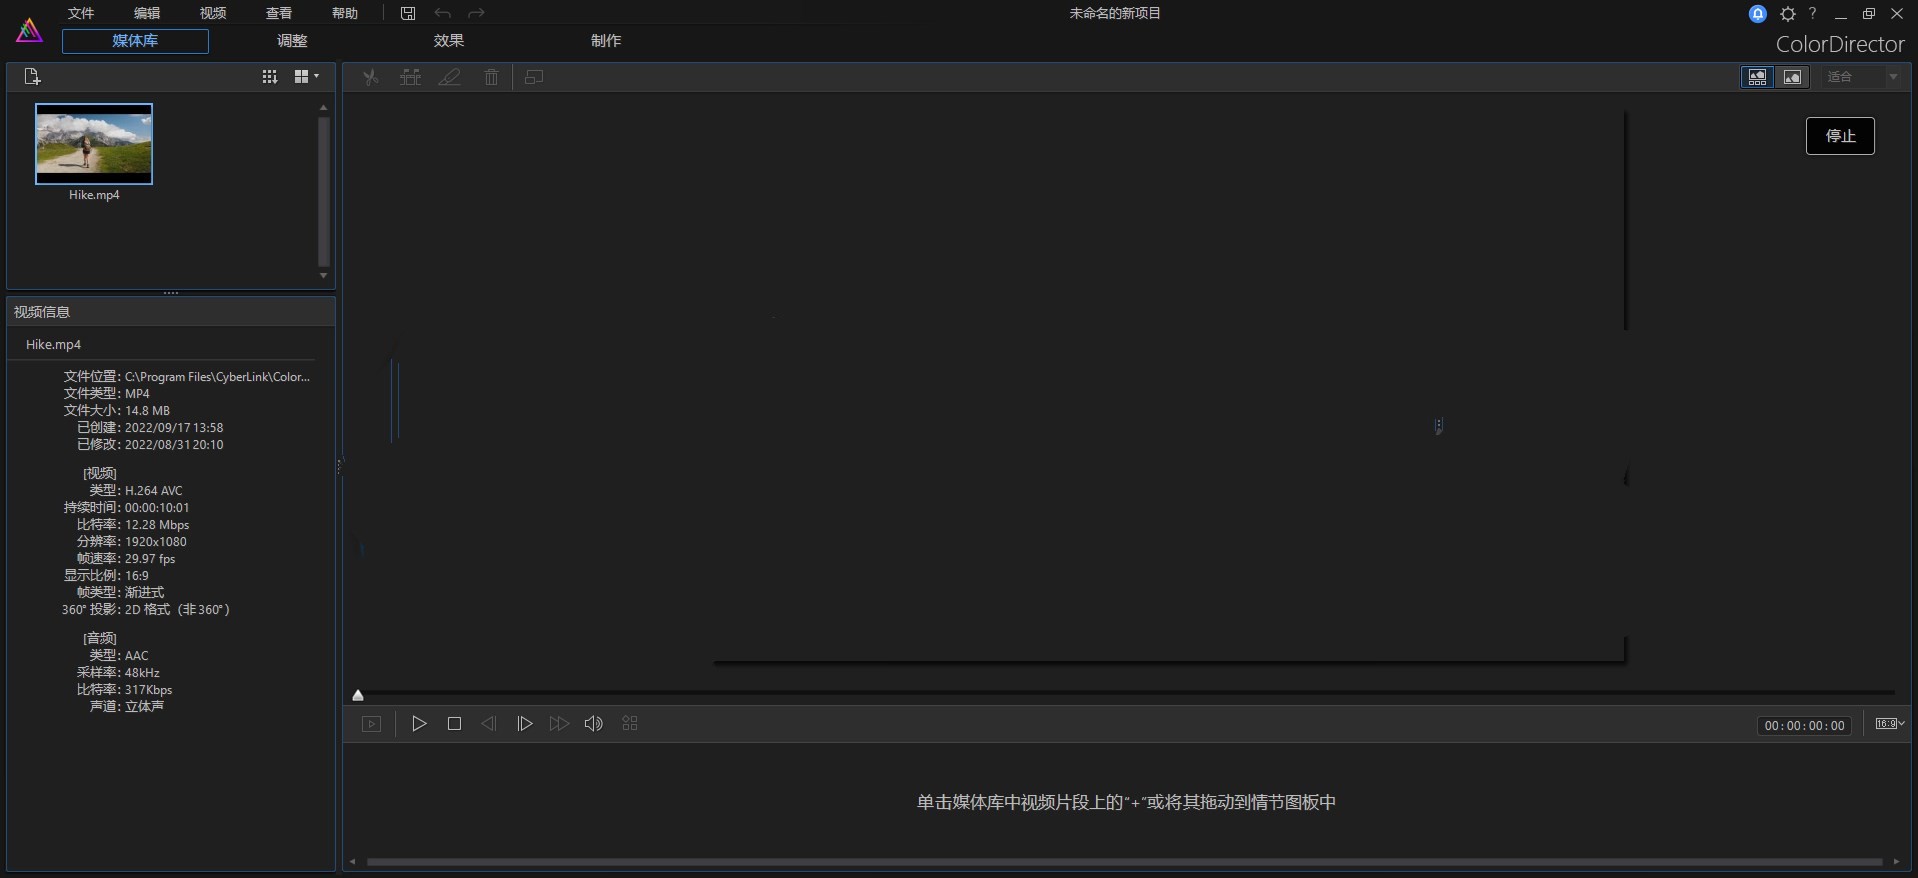Click the 00:00:10:01 duration value
The width and height of the screenshot is (1918, 878).
[157, 508]
